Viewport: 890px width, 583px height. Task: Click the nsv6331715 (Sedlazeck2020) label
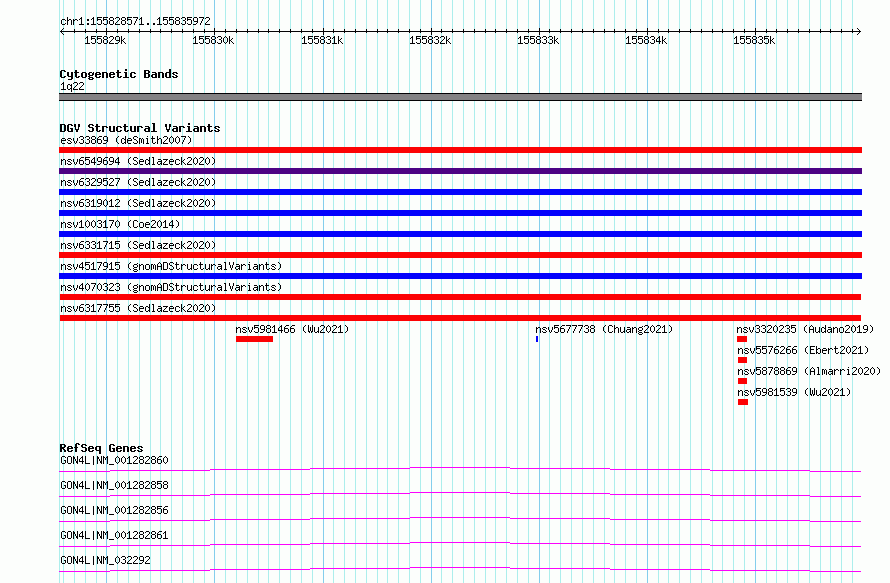pos(138,245)
